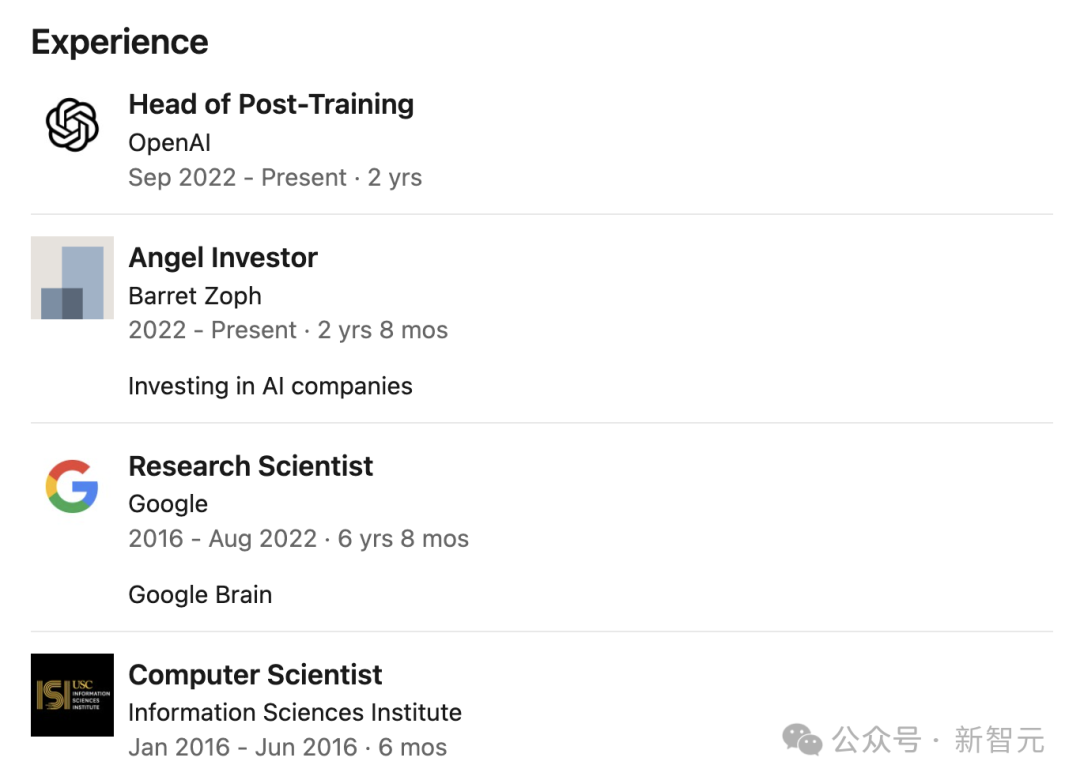
Task: Open the Head of Post-Training title
Action: coord(271,105)
